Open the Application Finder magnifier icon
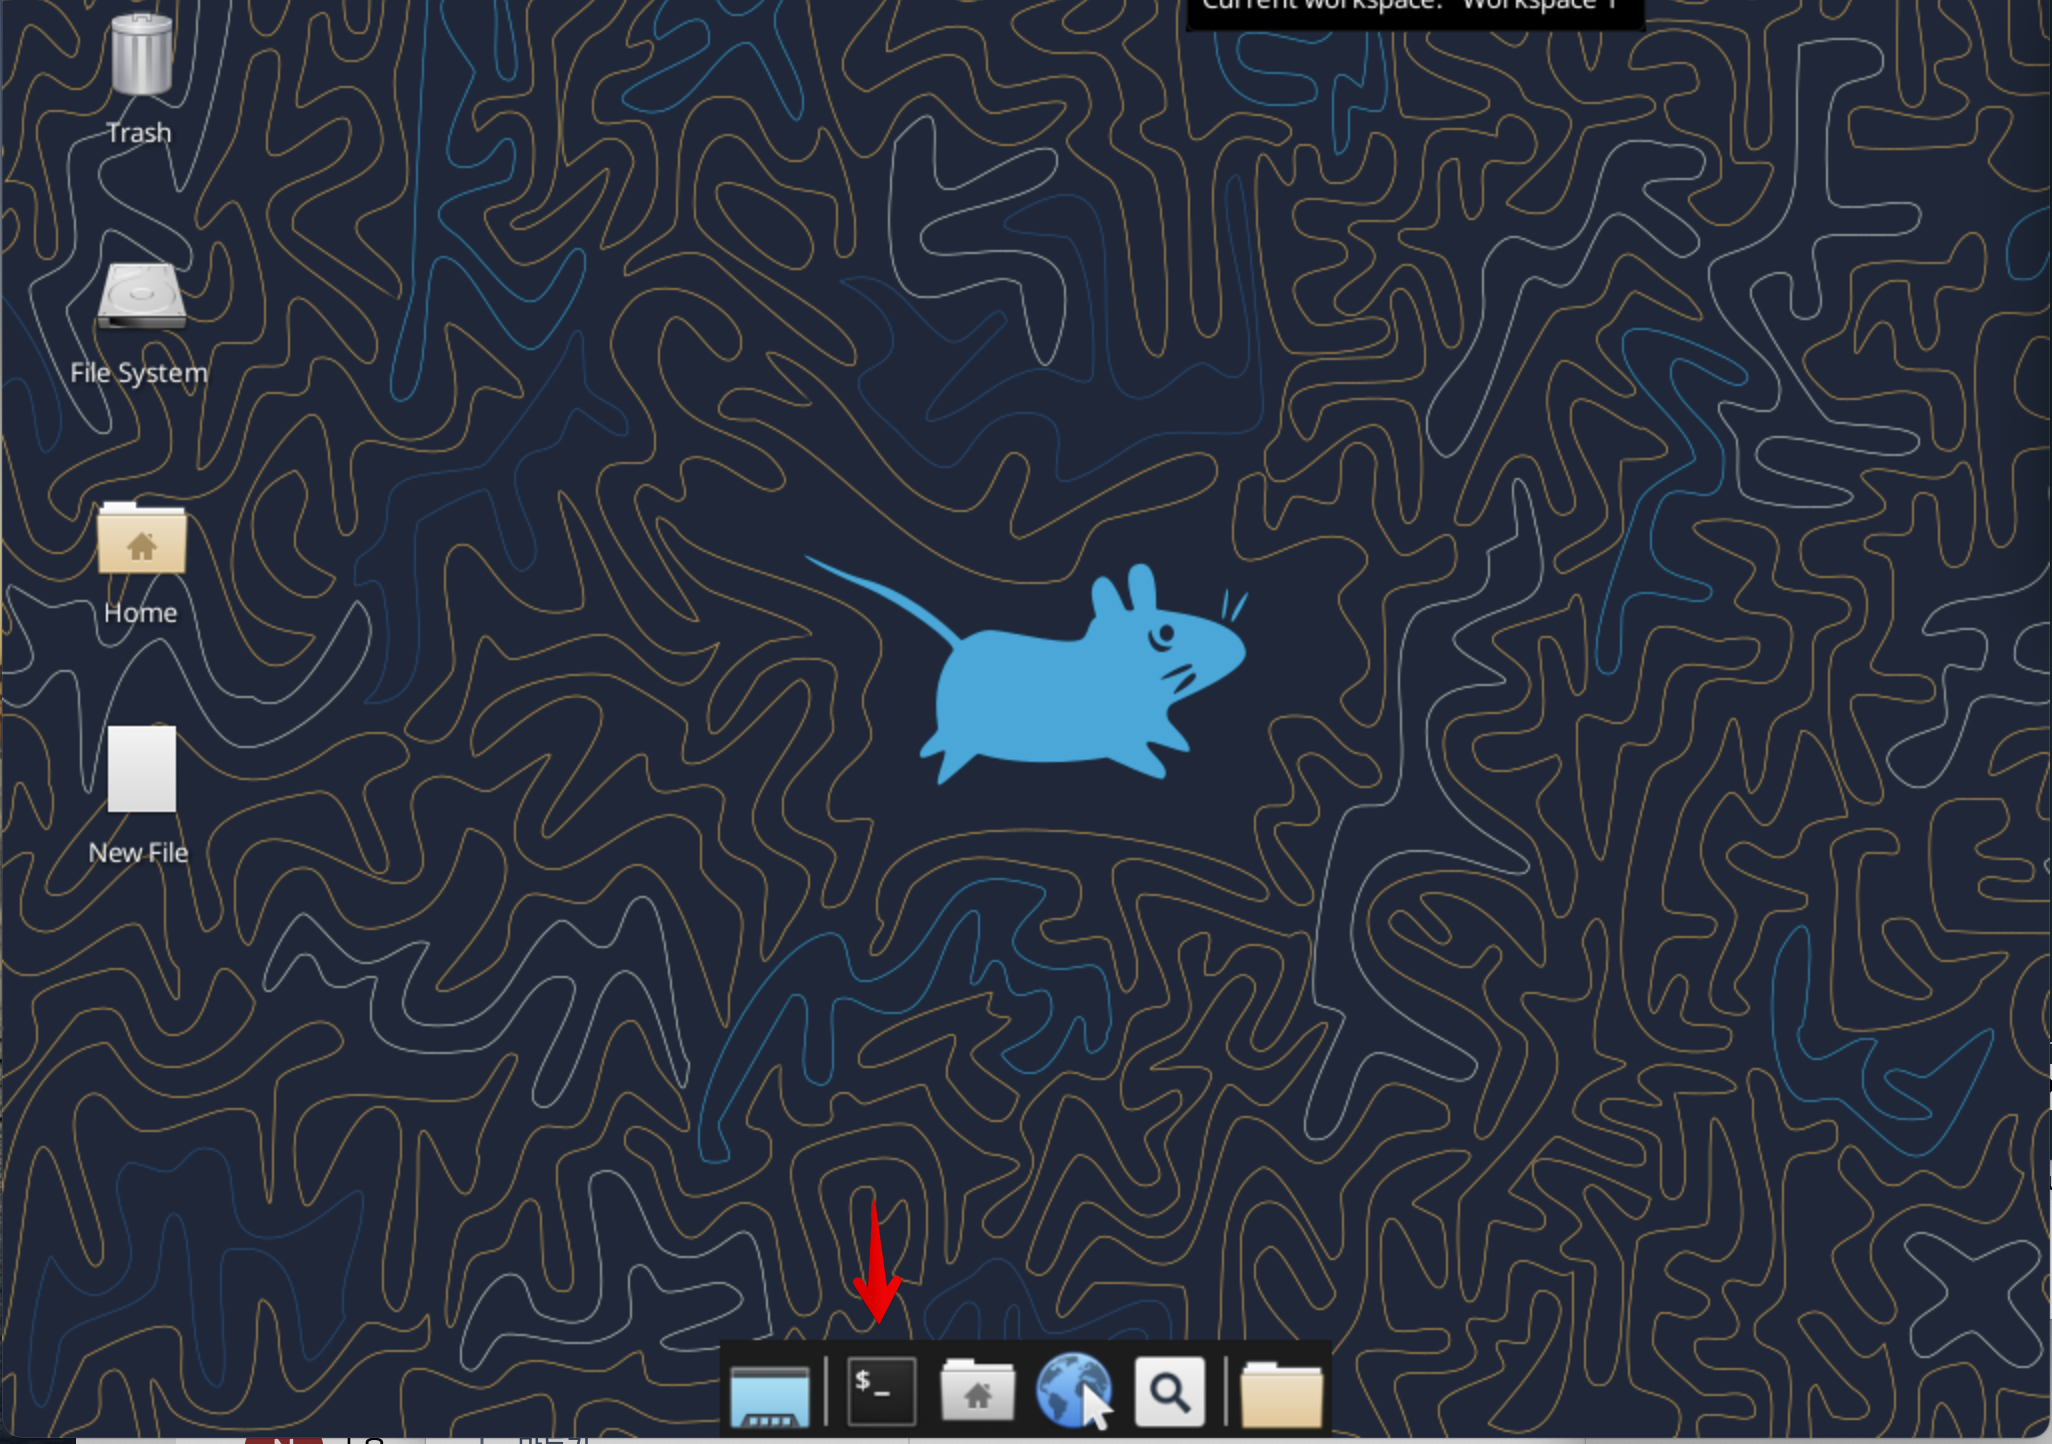Viewport: 2052px width, 1444px height. (x=1169, y=1390)
